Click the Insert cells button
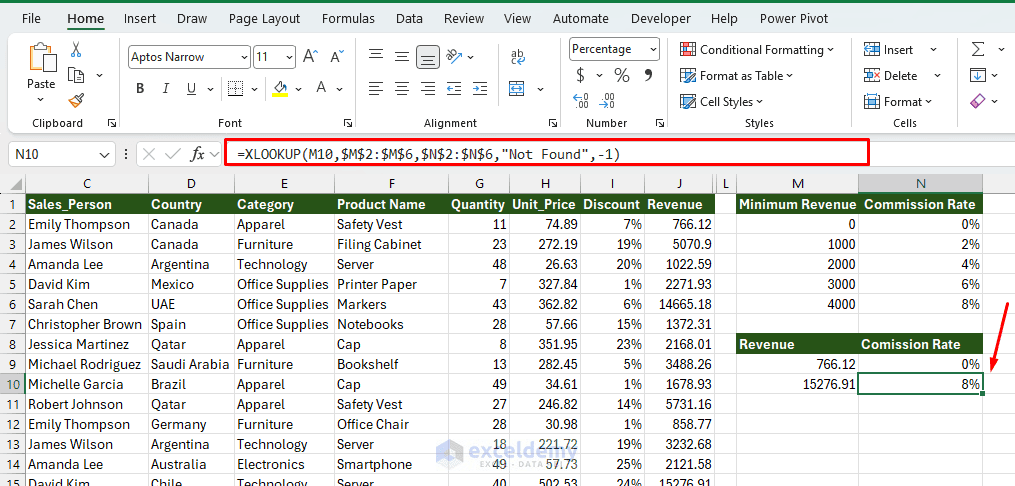 [890, 50]
